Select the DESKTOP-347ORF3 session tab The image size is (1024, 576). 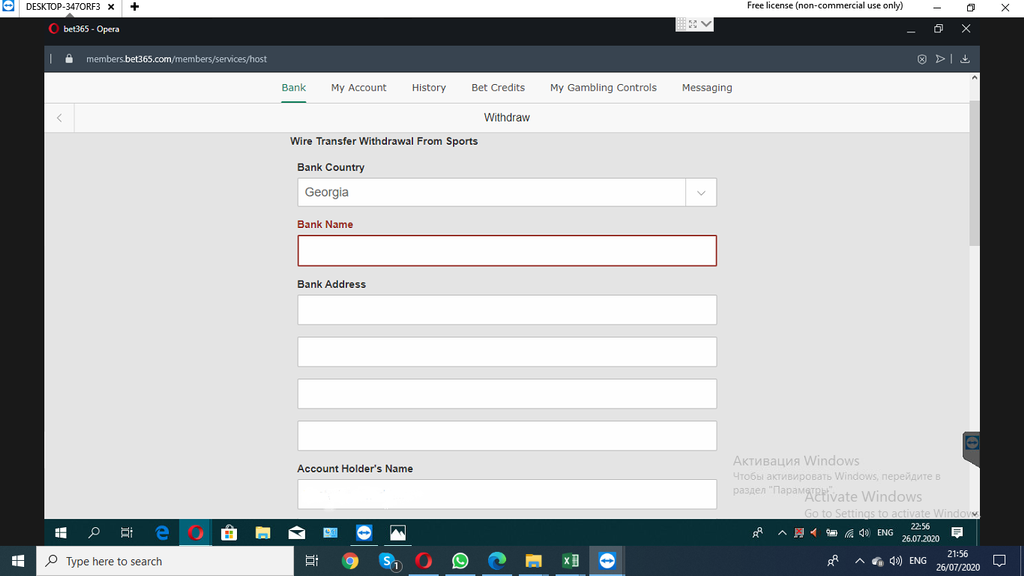pos(63,7)
